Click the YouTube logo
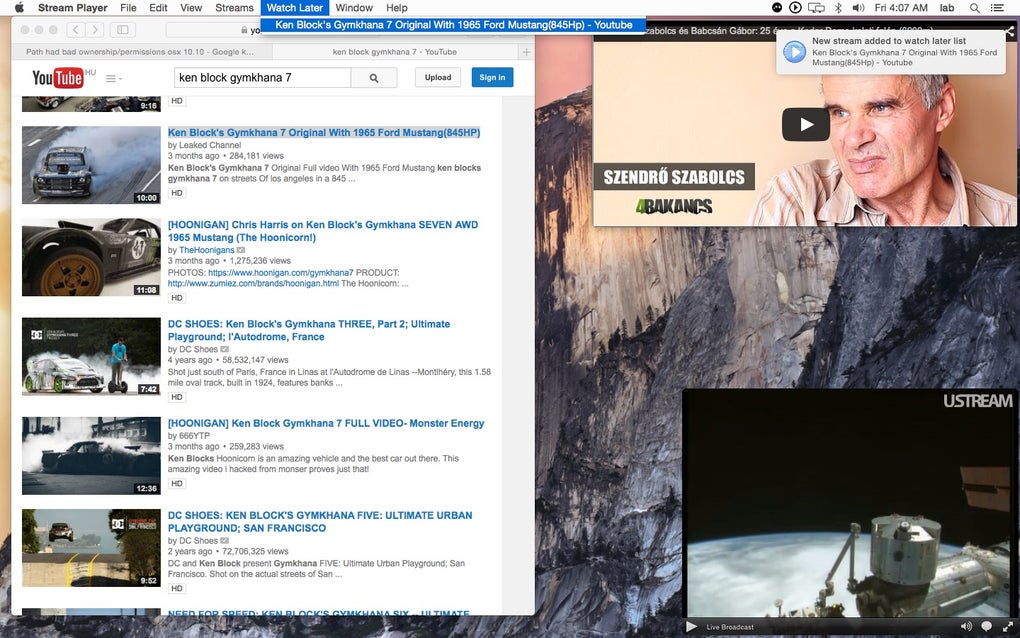 [x=57, y=78]
